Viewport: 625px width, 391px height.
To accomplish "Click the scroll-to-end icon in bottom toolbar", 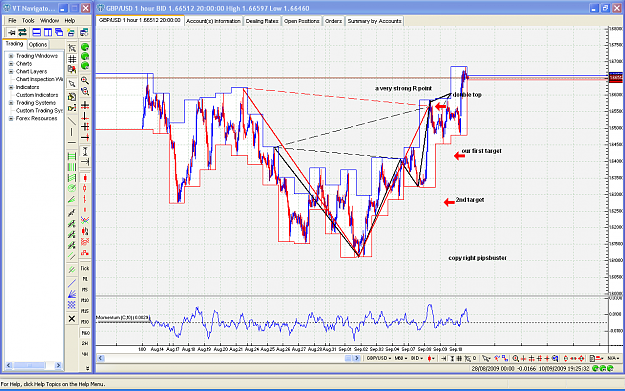I will [444, 358].
